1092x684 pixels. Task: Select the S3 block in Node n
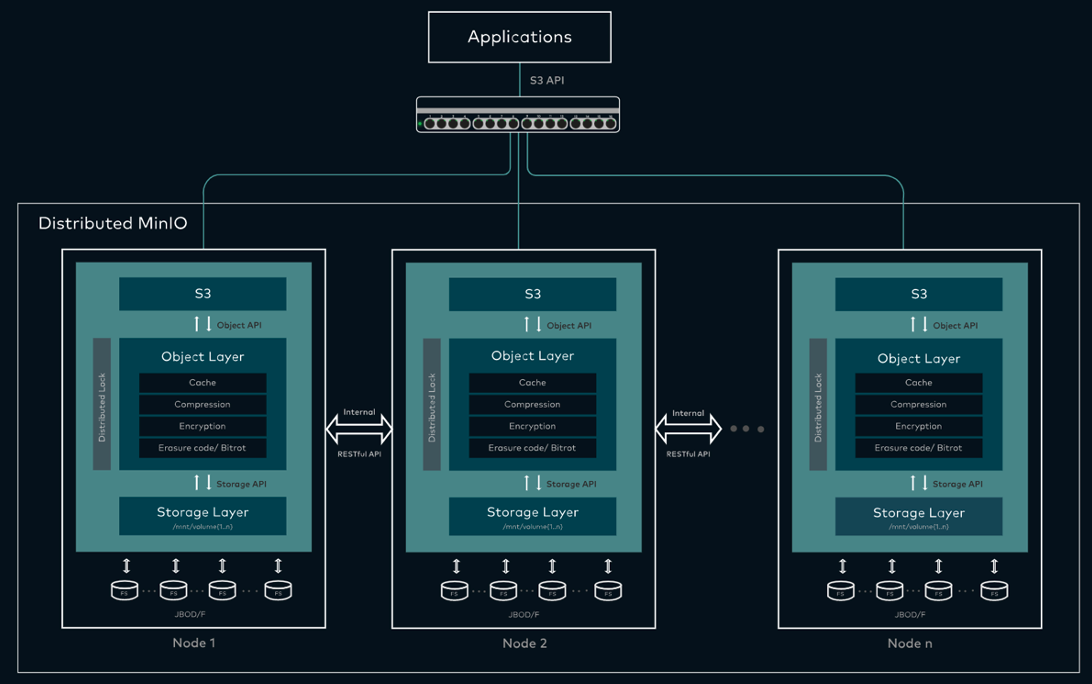919,294
